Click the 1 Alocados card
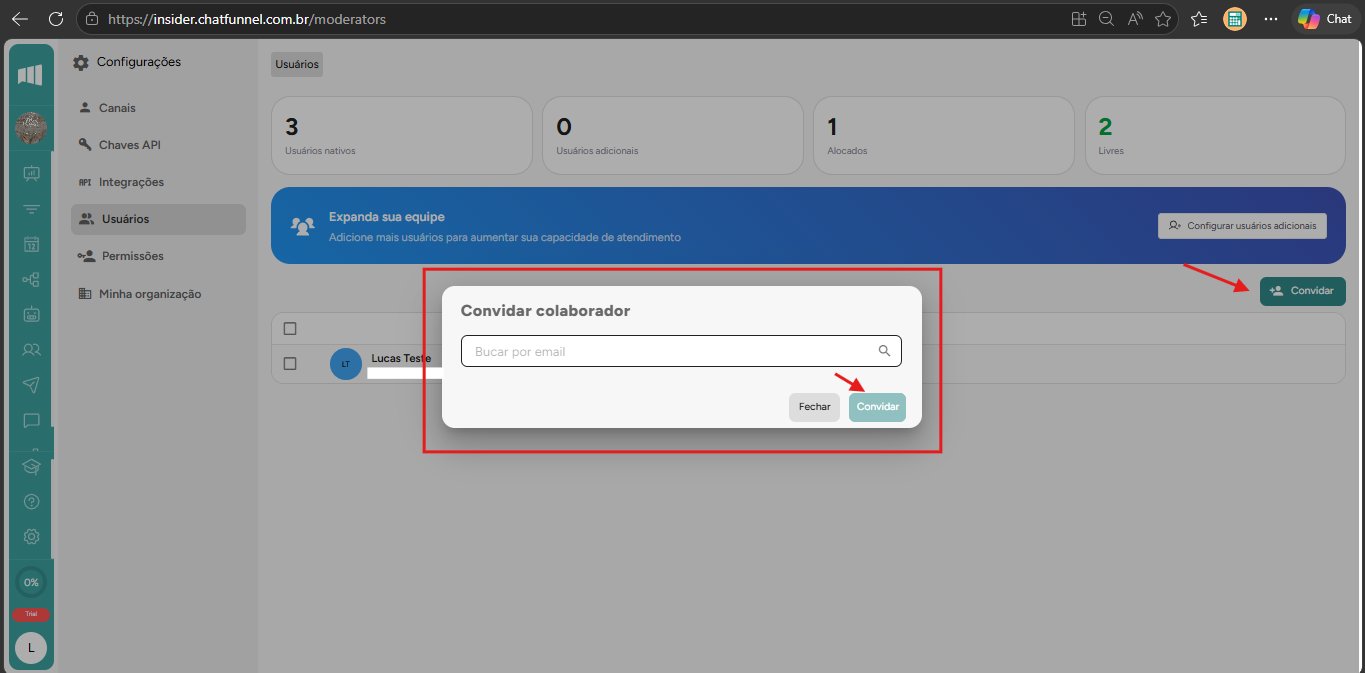This screenshot has width=1365, height=673. pos(944,137)
